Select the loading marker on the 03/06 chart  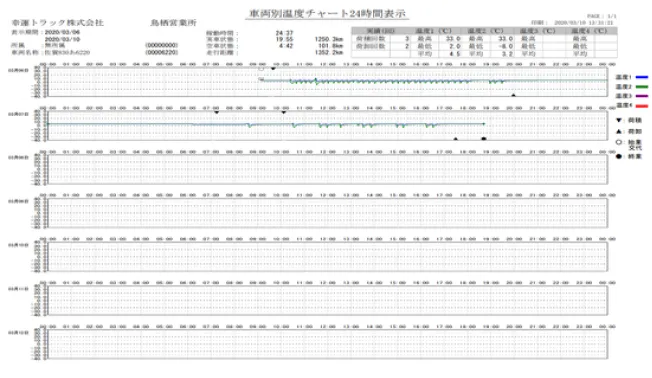[273, 69]
